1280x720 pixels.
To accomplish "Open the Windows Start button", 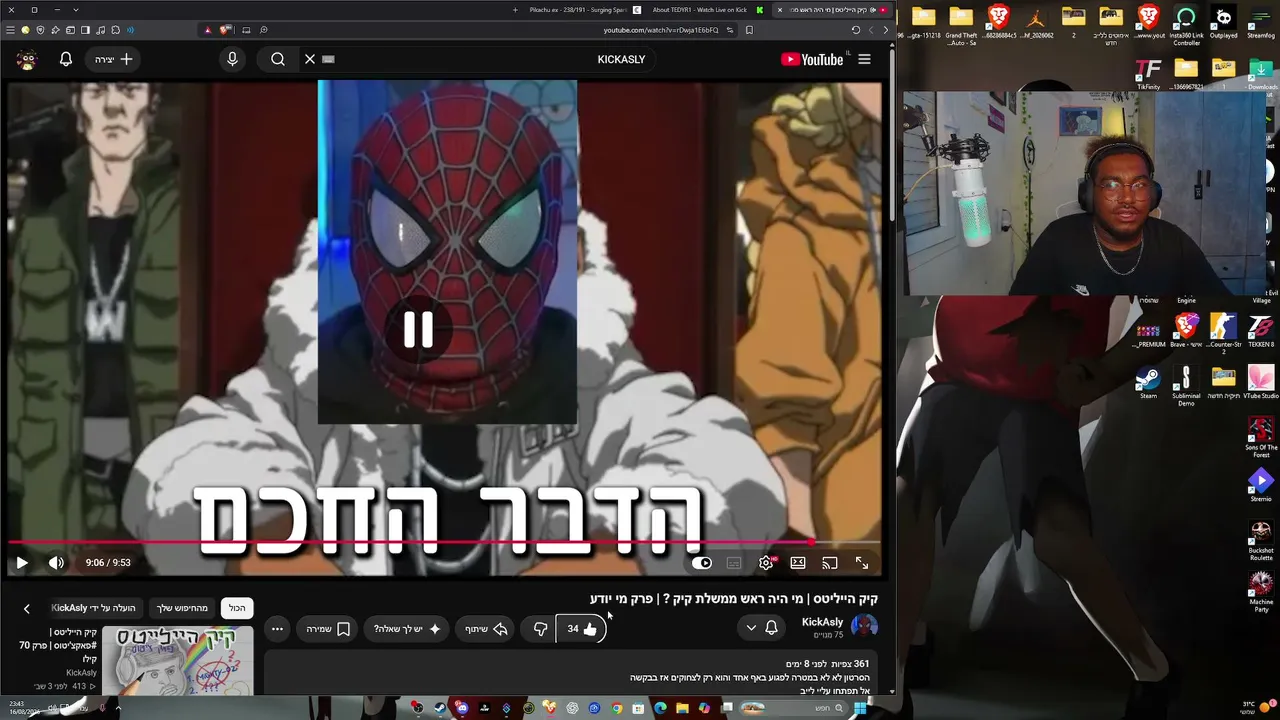I will [861, 708].
